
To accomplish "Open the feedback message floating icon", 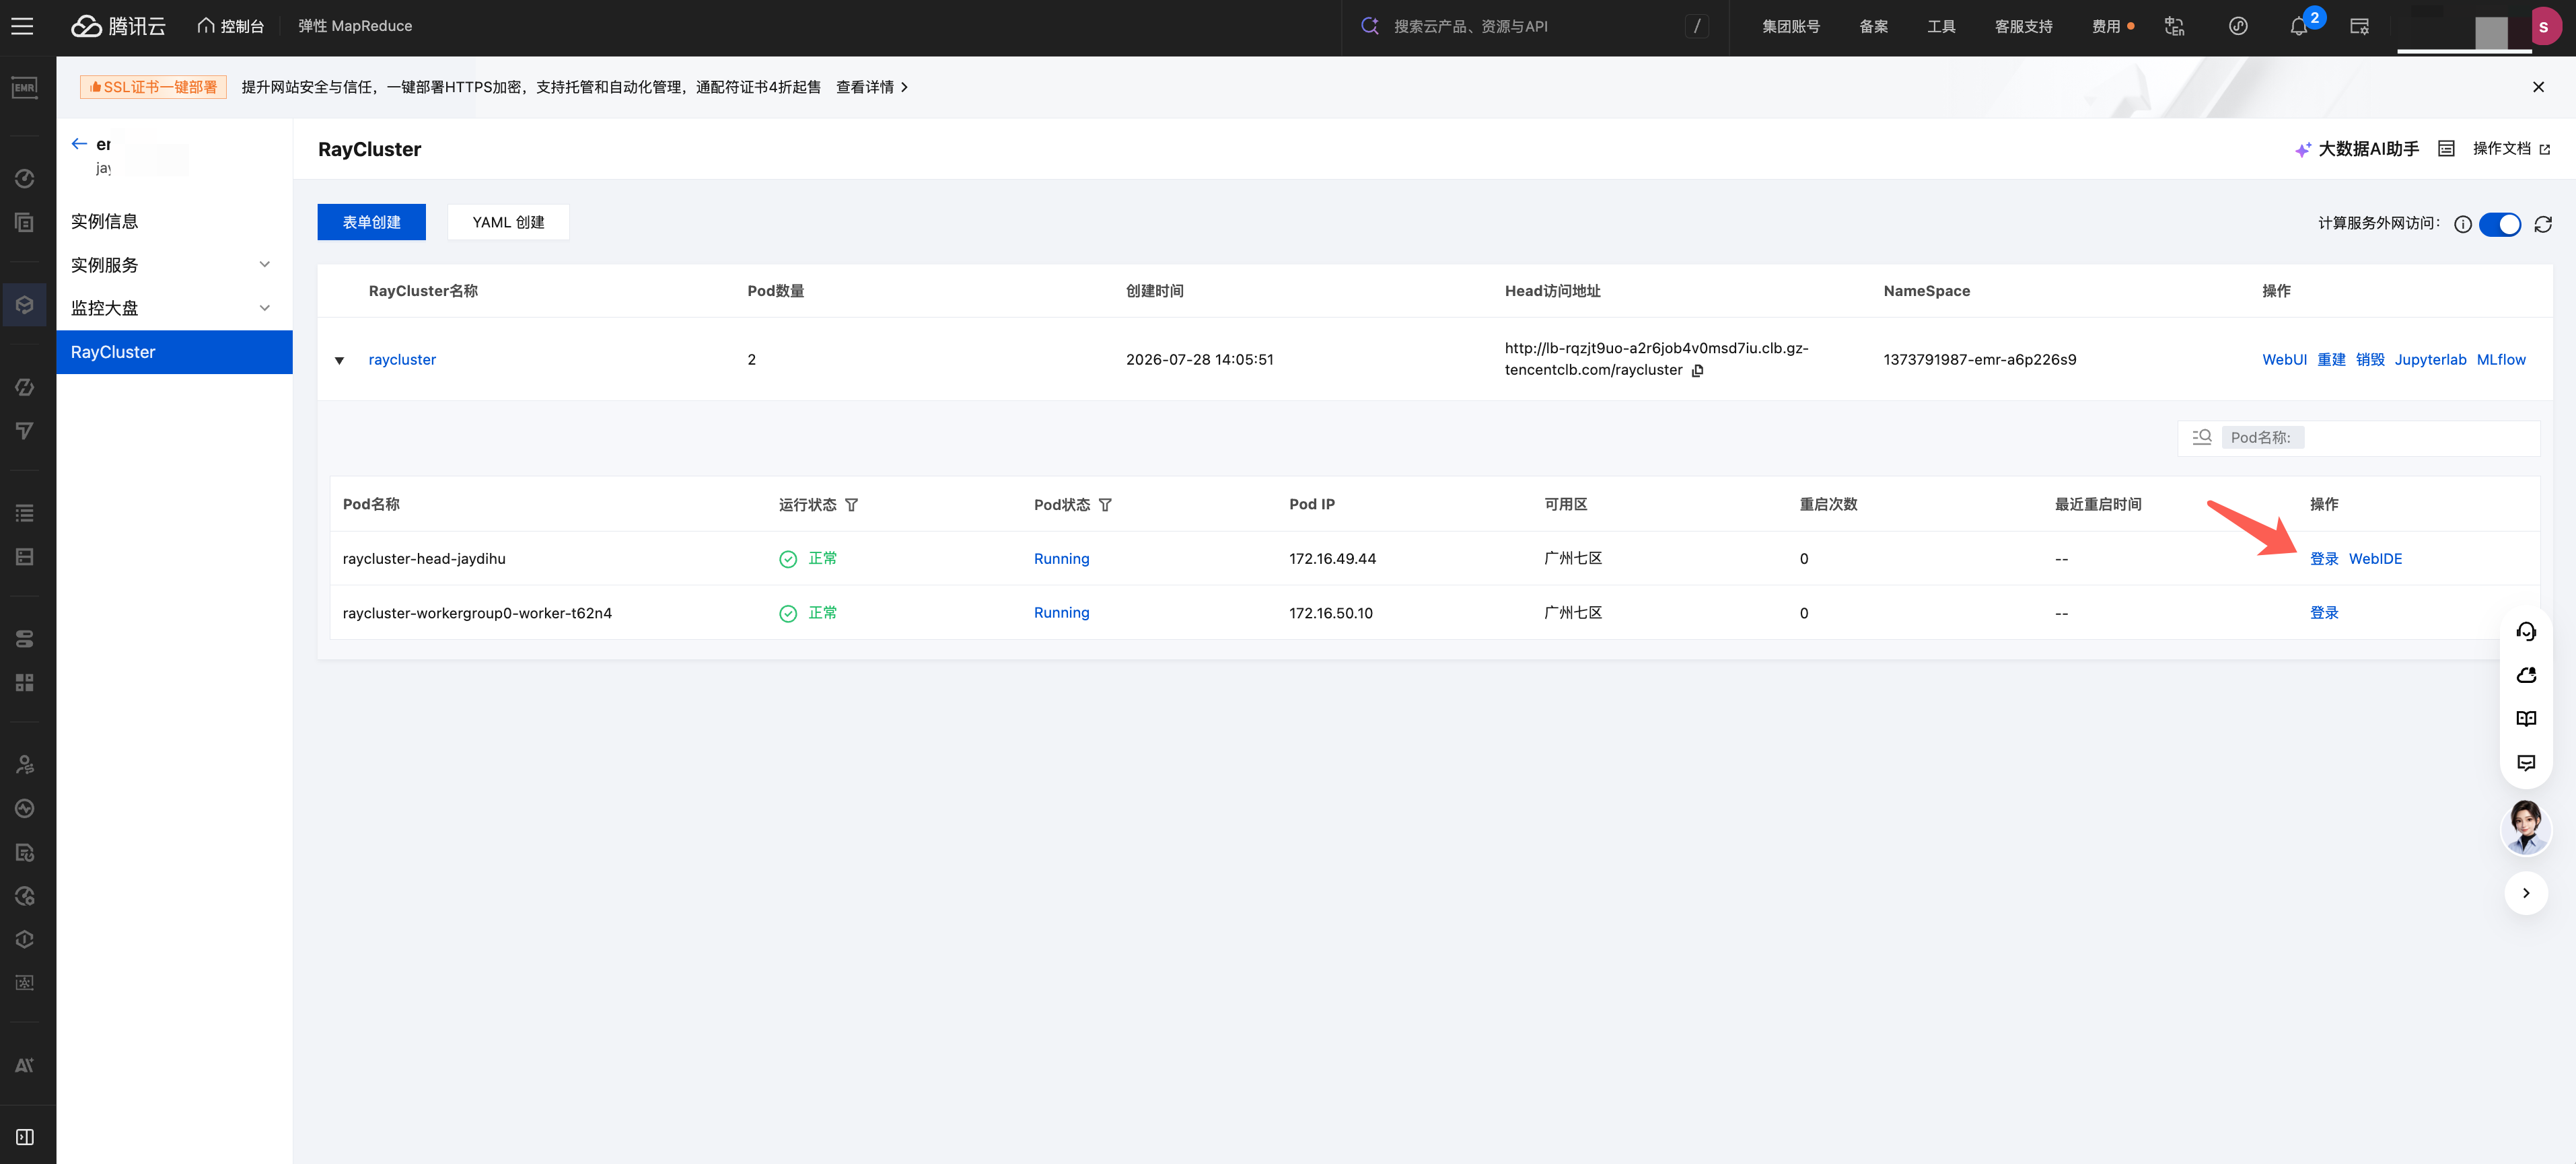I will [2526, 763].
